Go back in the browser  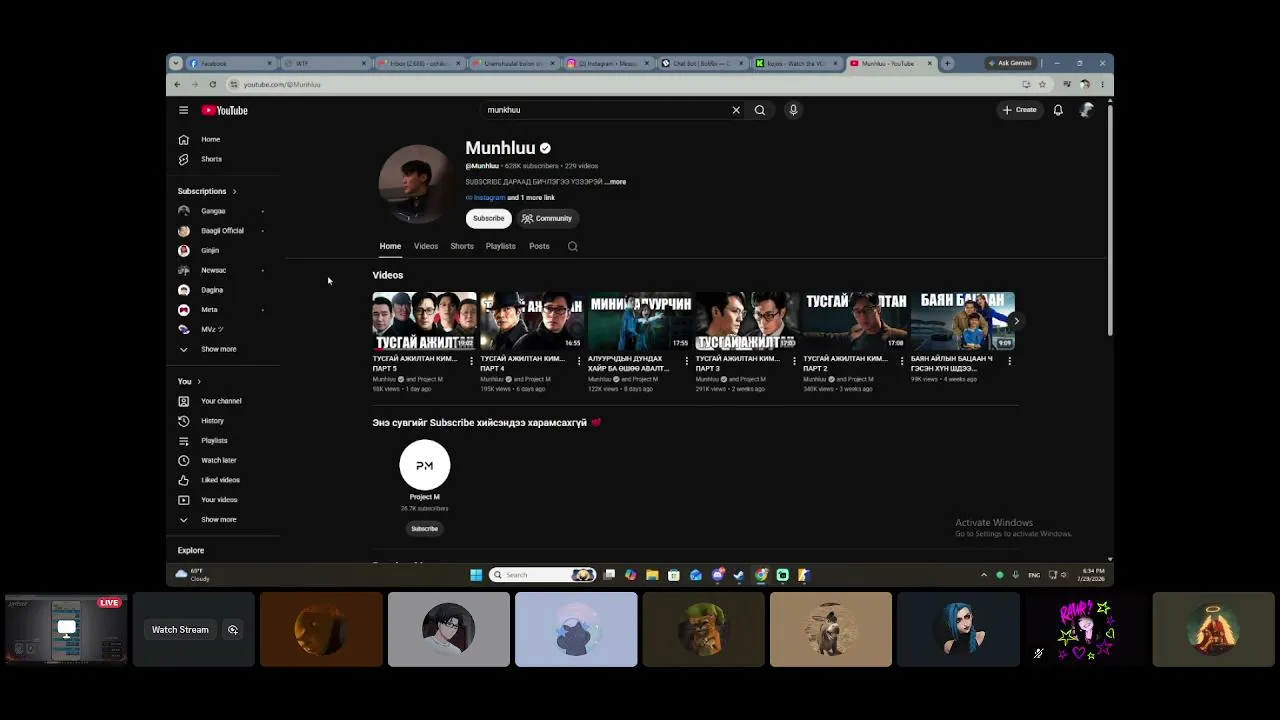[x=178, y=84]
